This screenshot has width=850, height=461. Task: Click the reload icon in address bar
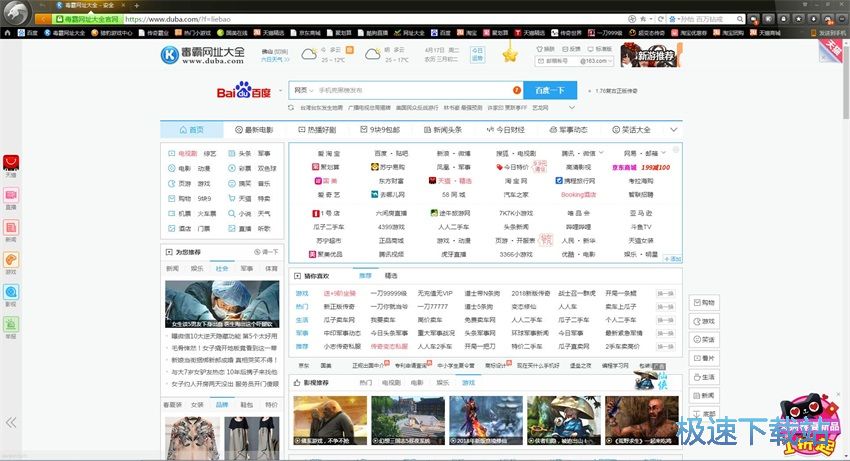pos(661,19)
